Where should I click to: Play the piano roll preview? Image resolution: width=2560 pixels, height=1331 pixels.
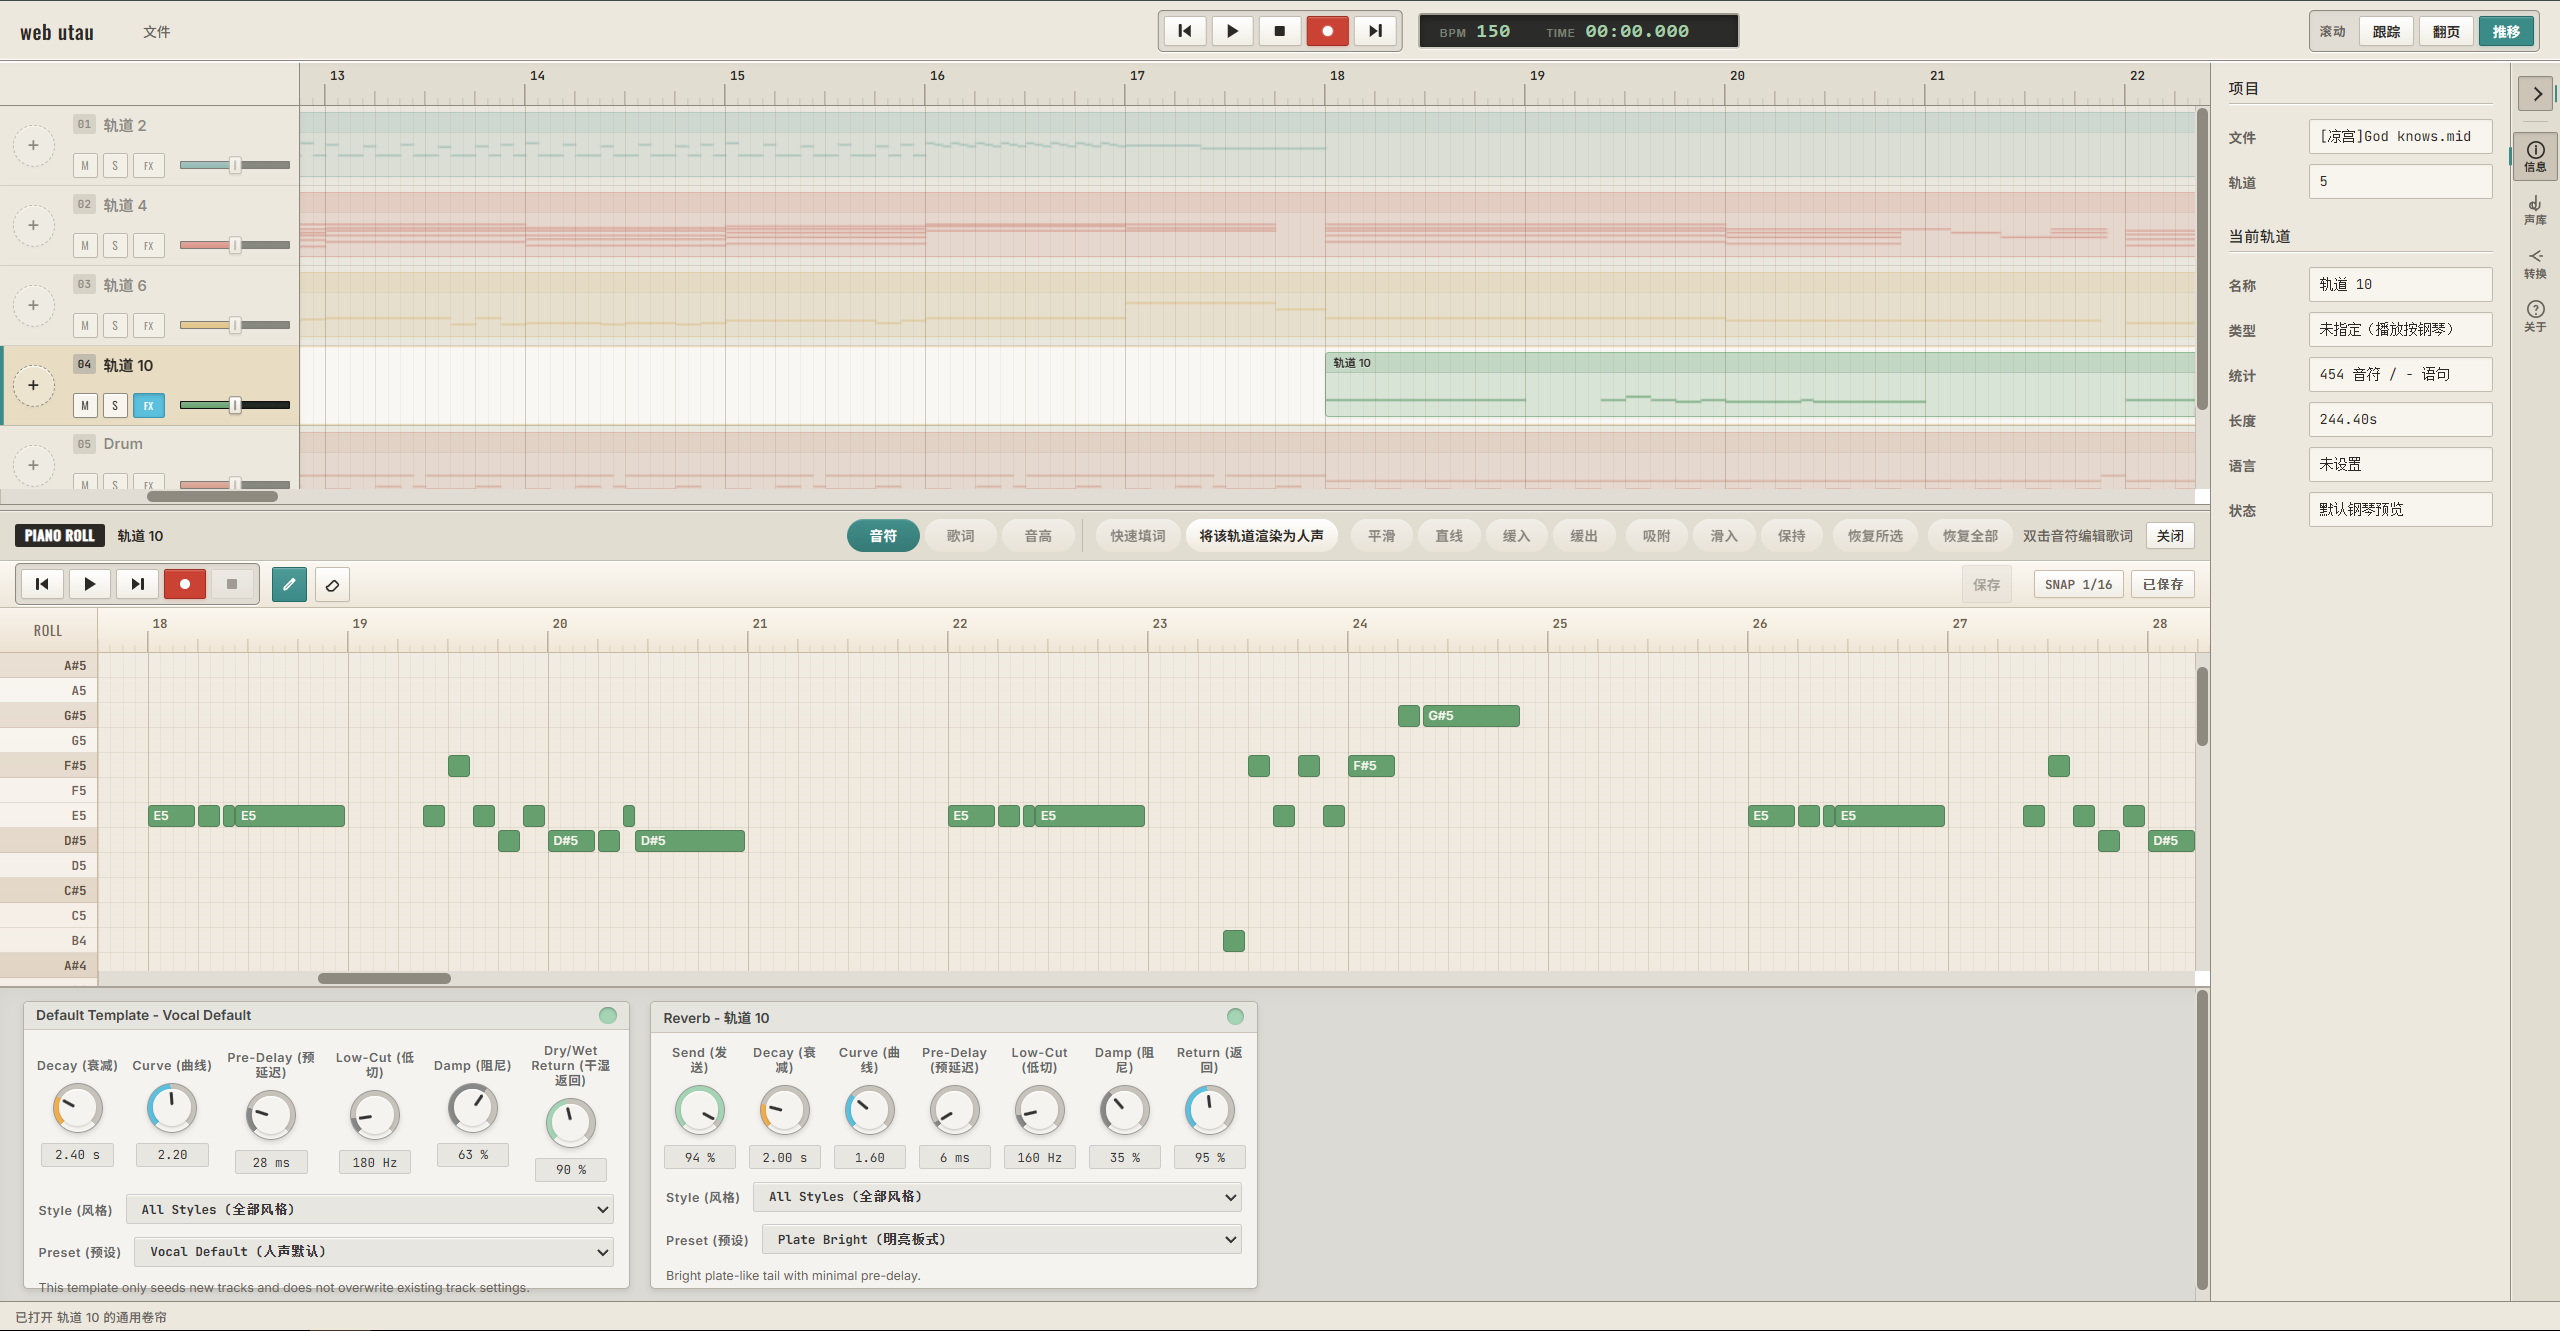90,584
